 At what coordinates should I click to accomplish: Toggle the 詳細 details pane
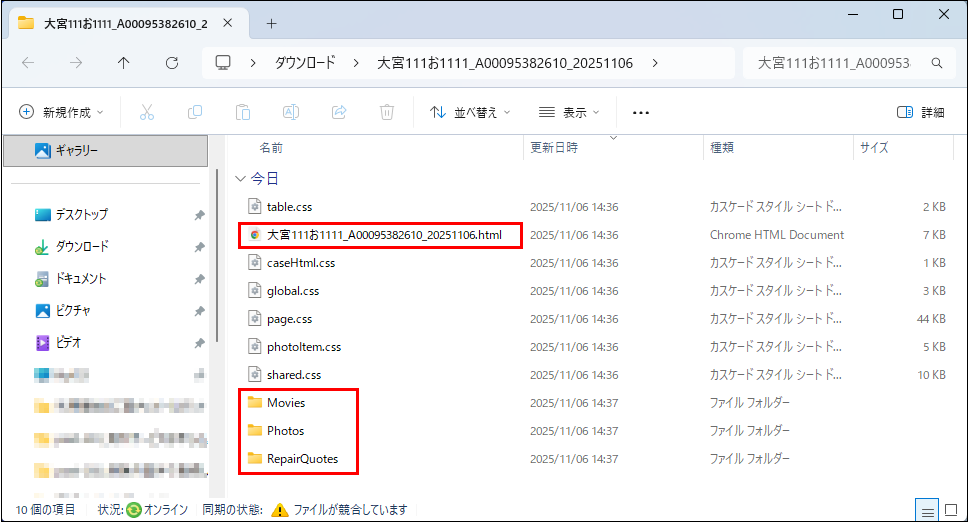click(x=921, y=112)
